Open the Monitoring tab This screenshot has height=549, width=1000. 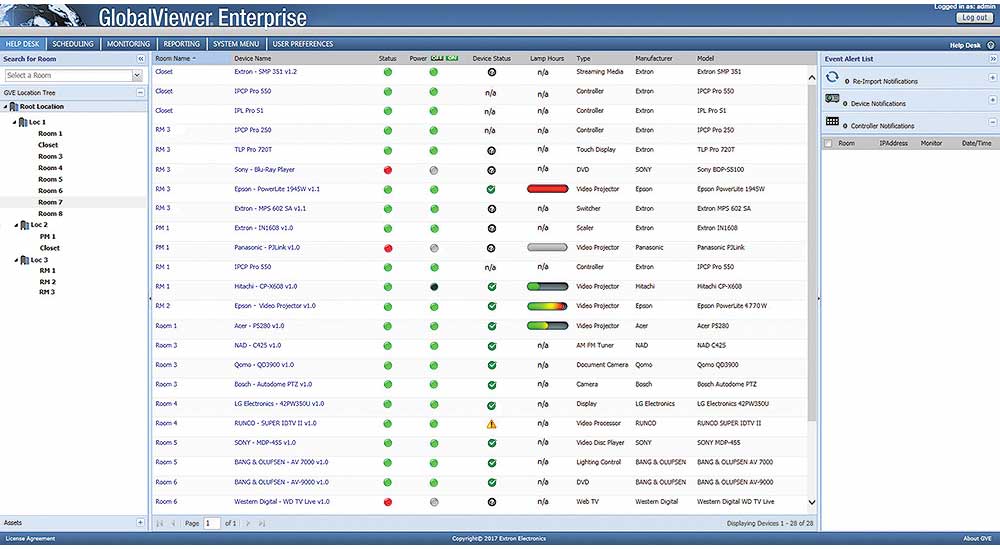point(128,44)
